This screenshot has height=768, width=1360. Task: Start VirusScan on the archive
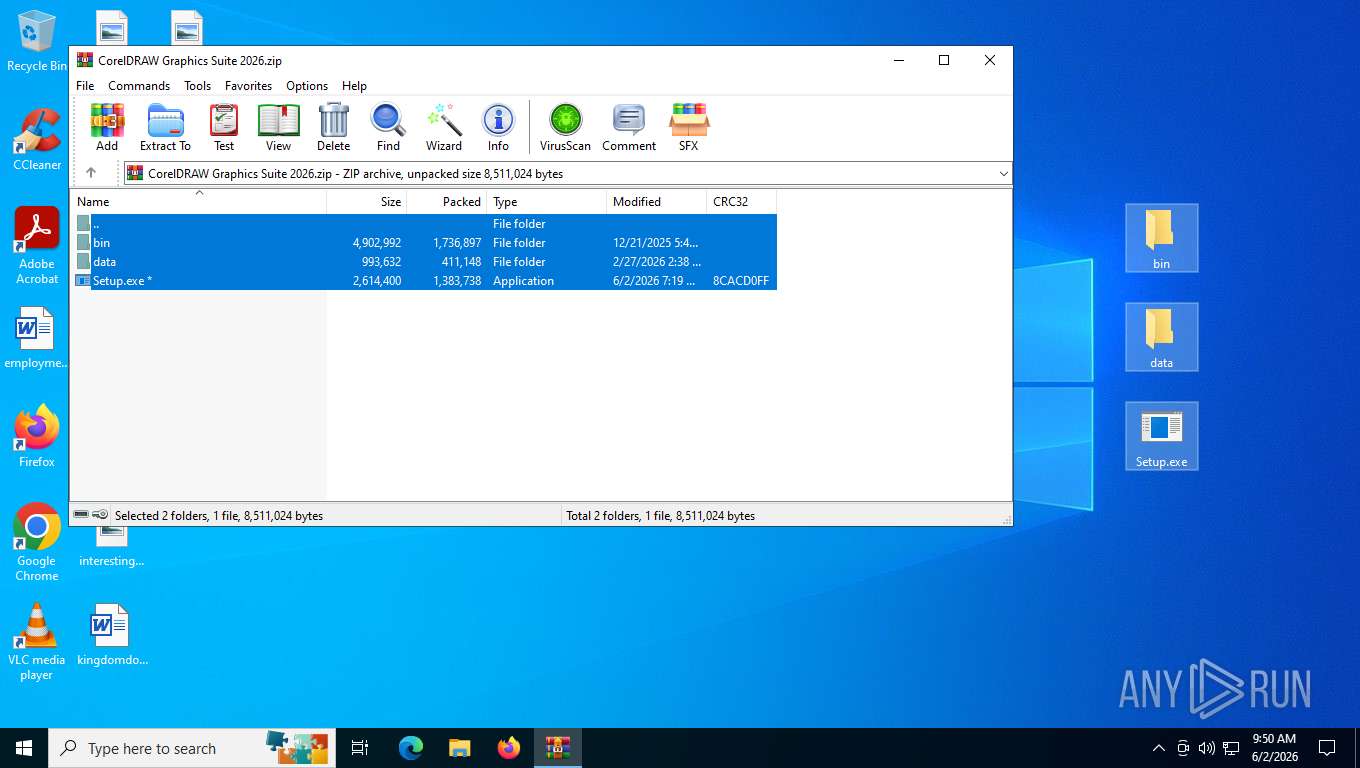click(565, 127)
